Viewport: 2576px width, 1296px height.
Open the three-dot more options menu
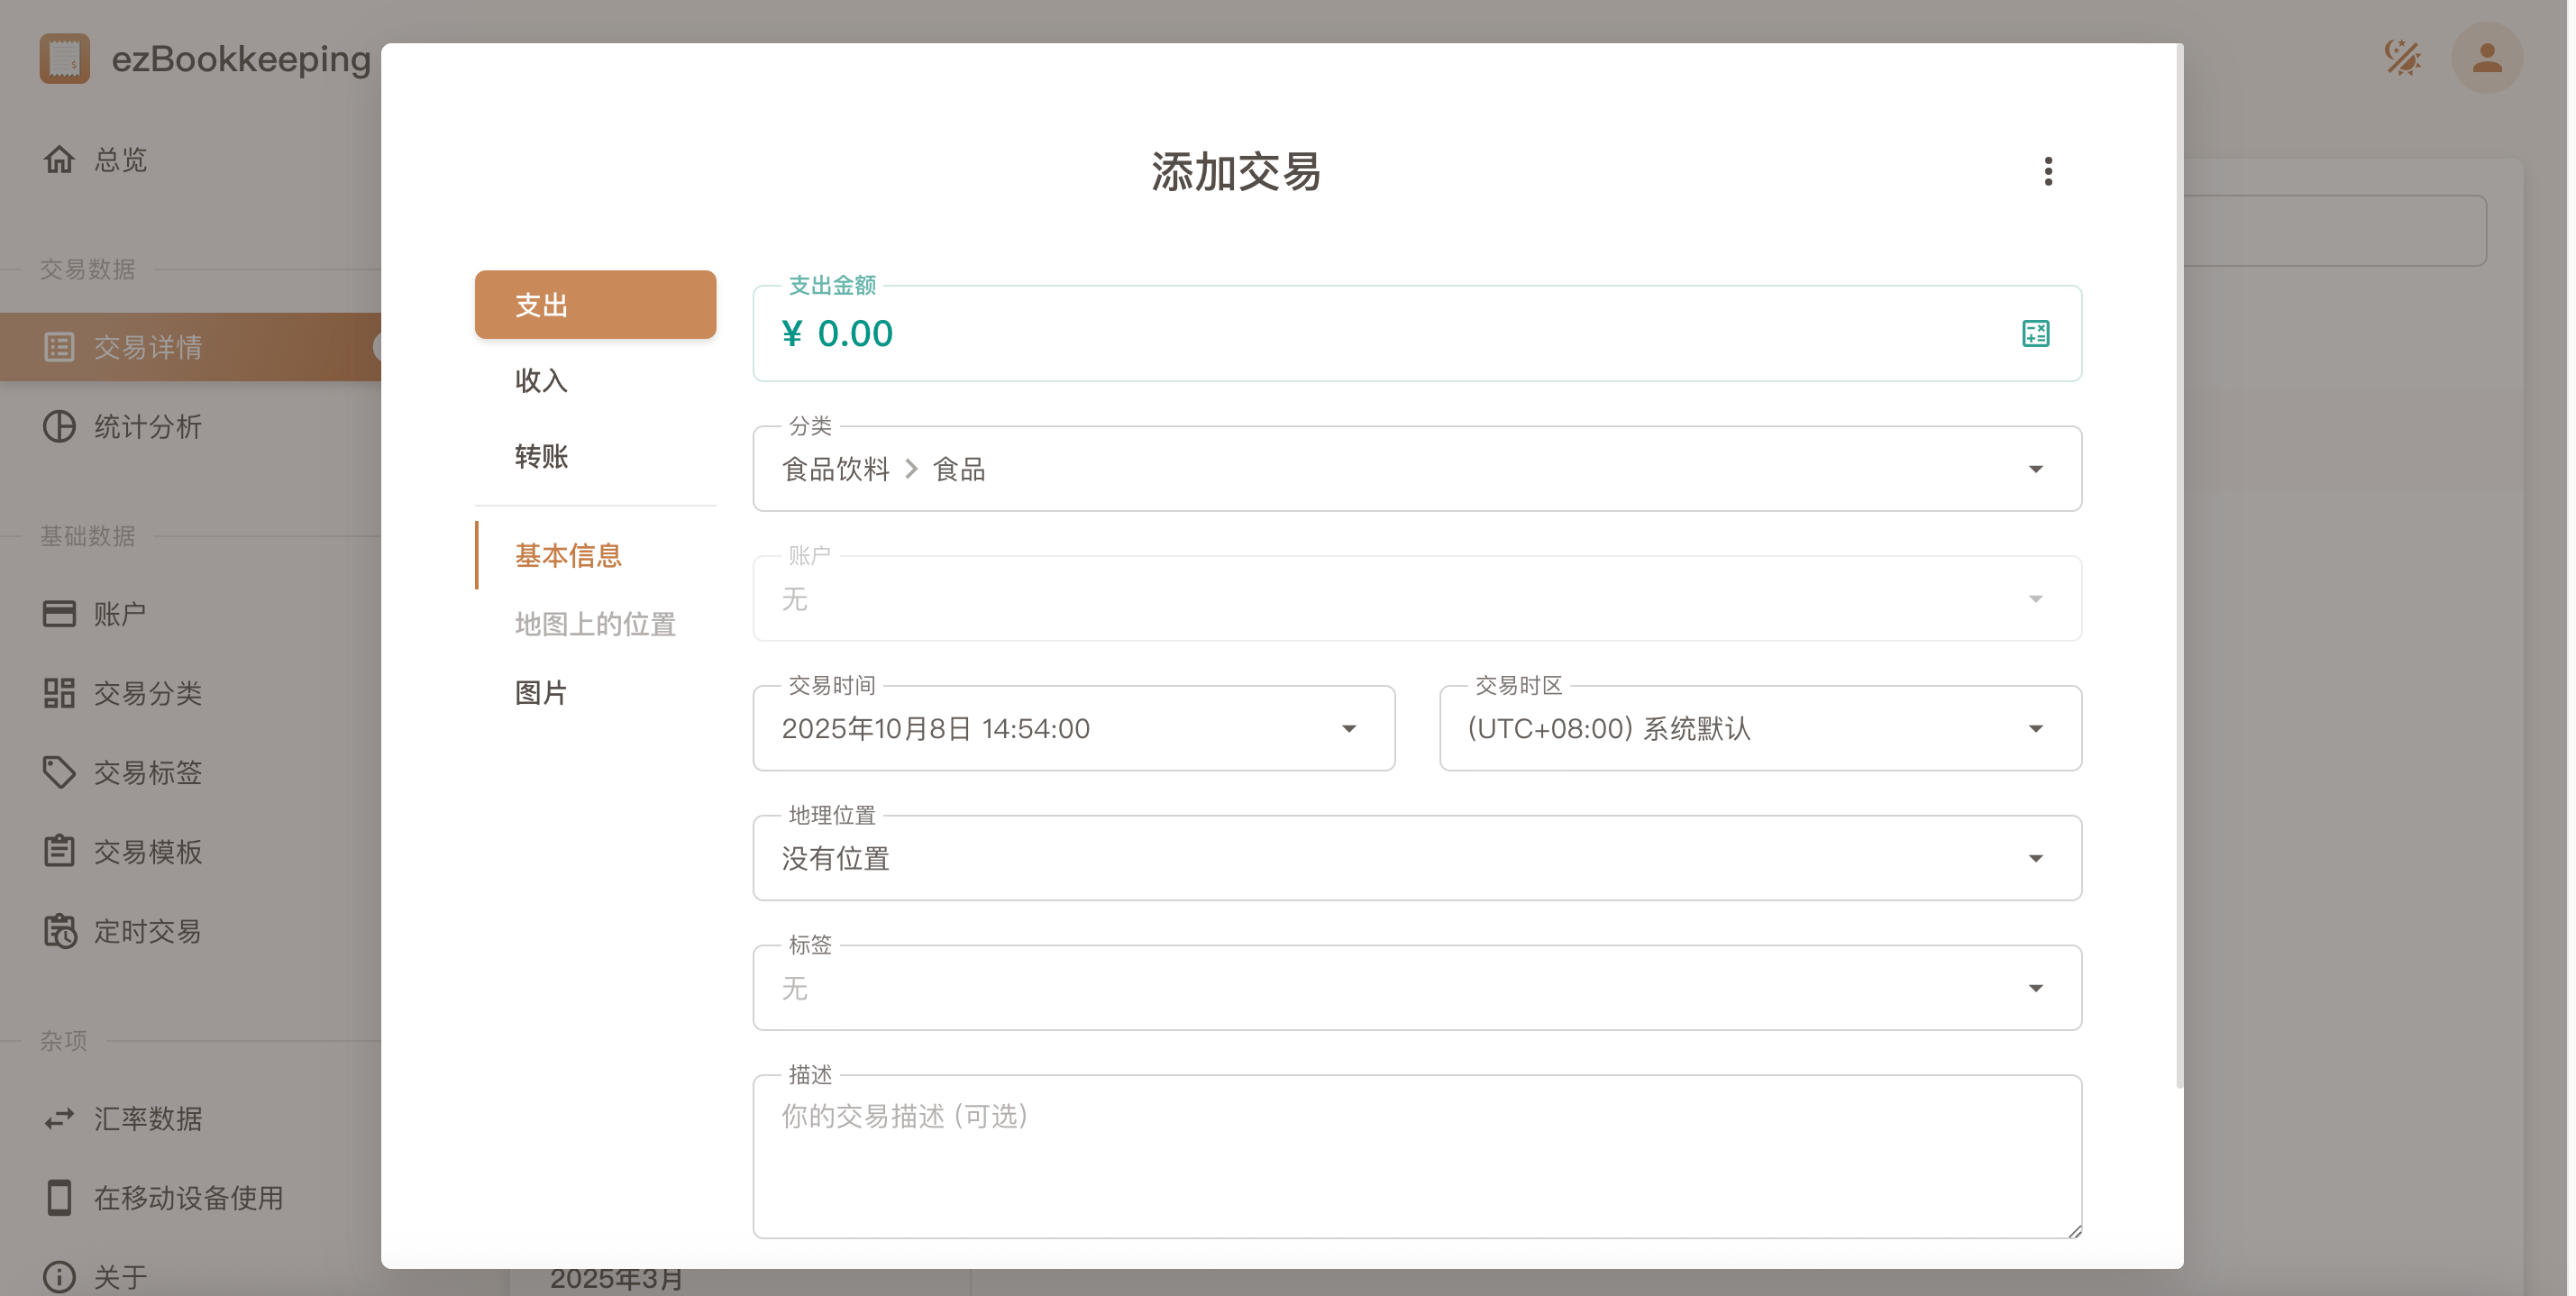click(2047, 172)
